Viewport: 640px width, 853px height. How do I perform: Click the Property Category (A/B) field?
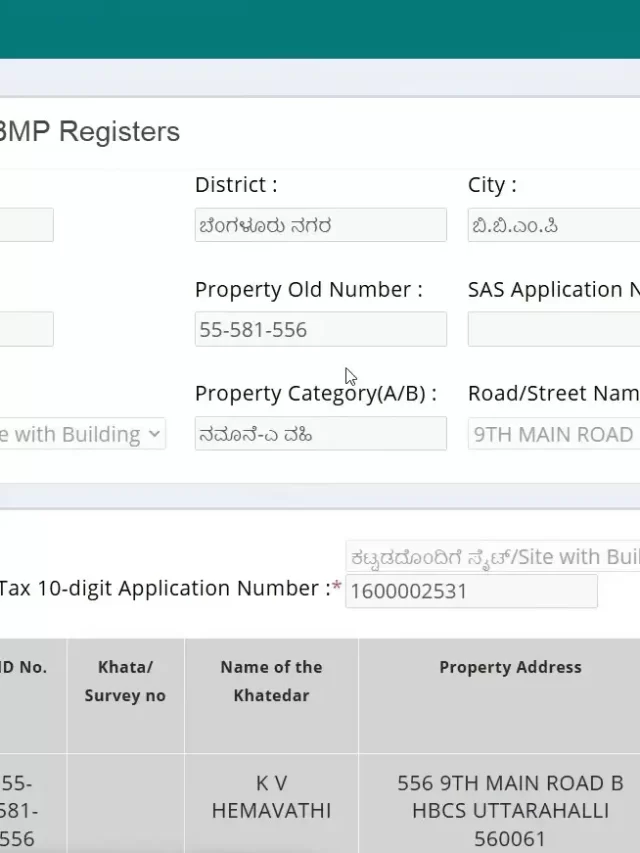click(x=321, y=434)
